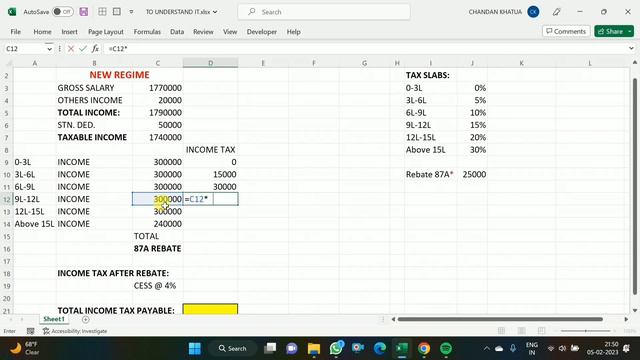This screenshot has width=640, height=360.
Task: Click the Borders grid icon in quick access
Action: [102, 12]
